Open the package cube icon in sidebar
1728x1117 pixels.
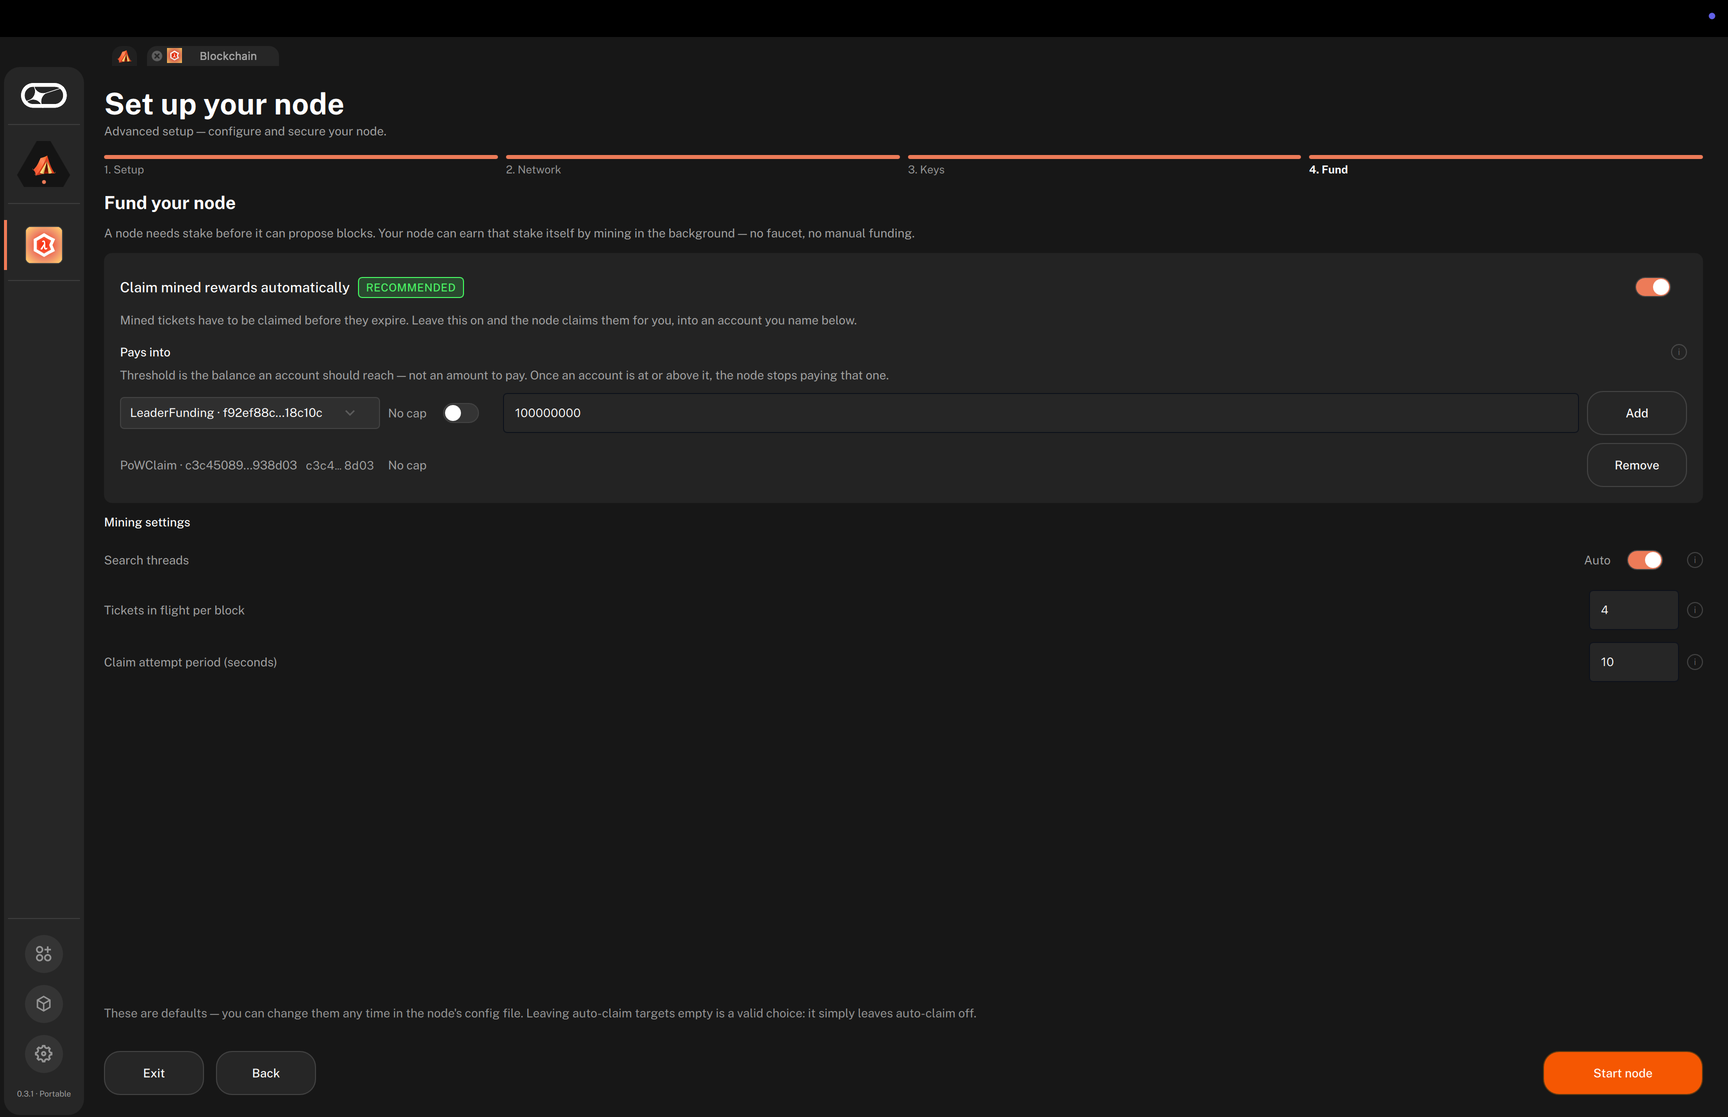point(44,1004)
